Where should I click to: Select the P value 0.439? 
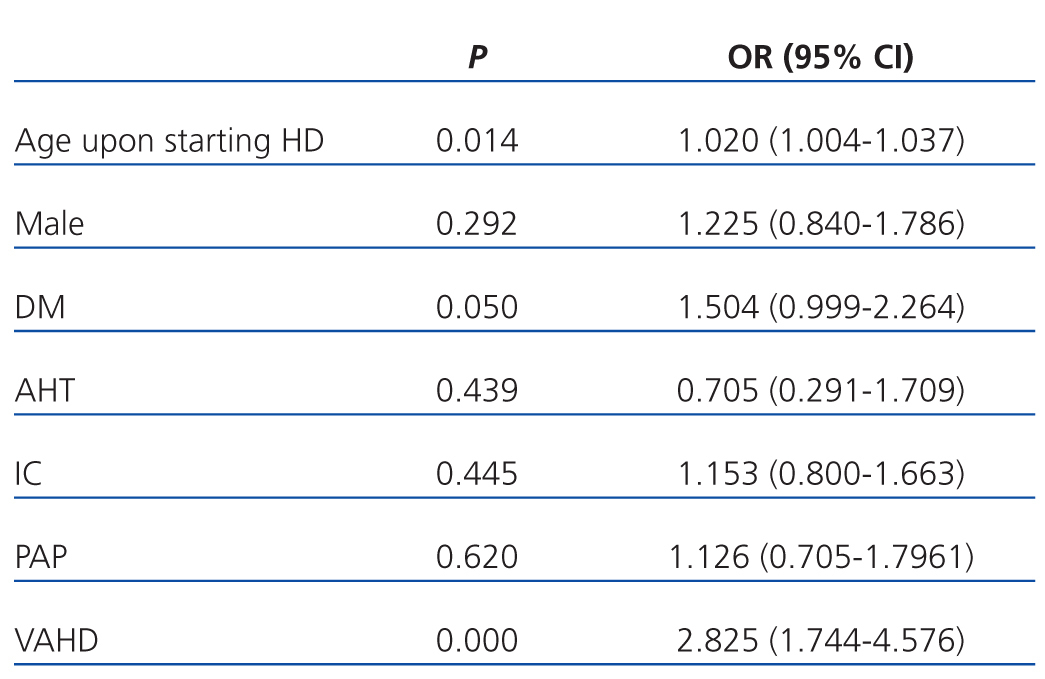point(477,390)
